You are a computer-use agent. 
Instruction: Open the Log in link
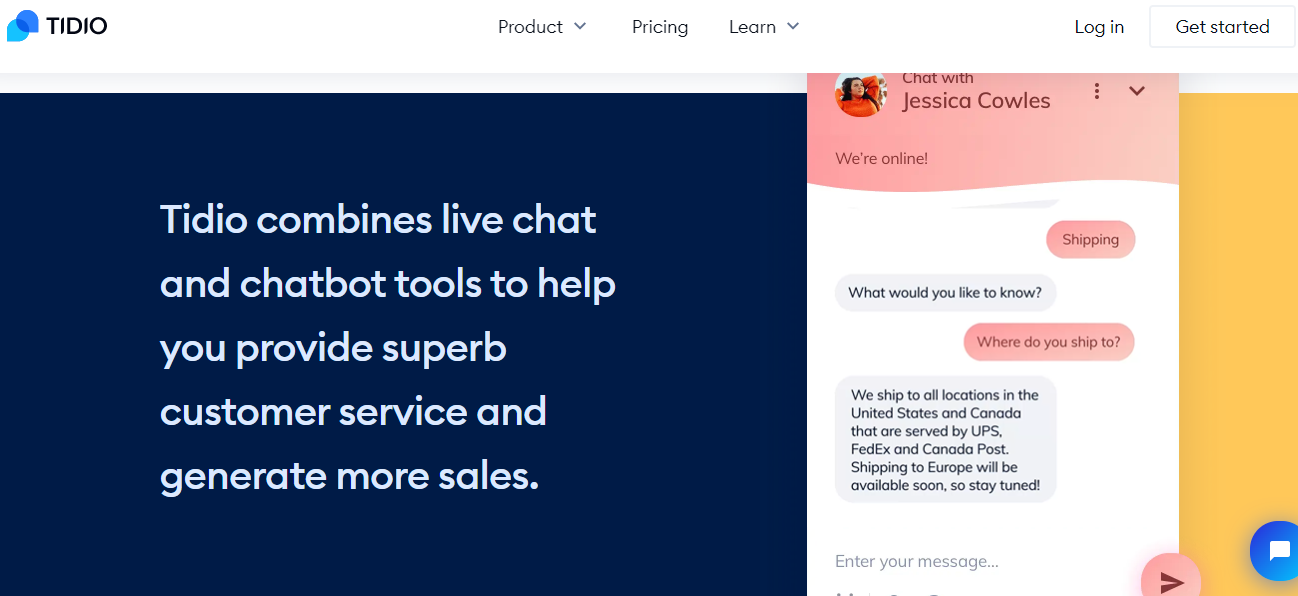click(1099, 27)
